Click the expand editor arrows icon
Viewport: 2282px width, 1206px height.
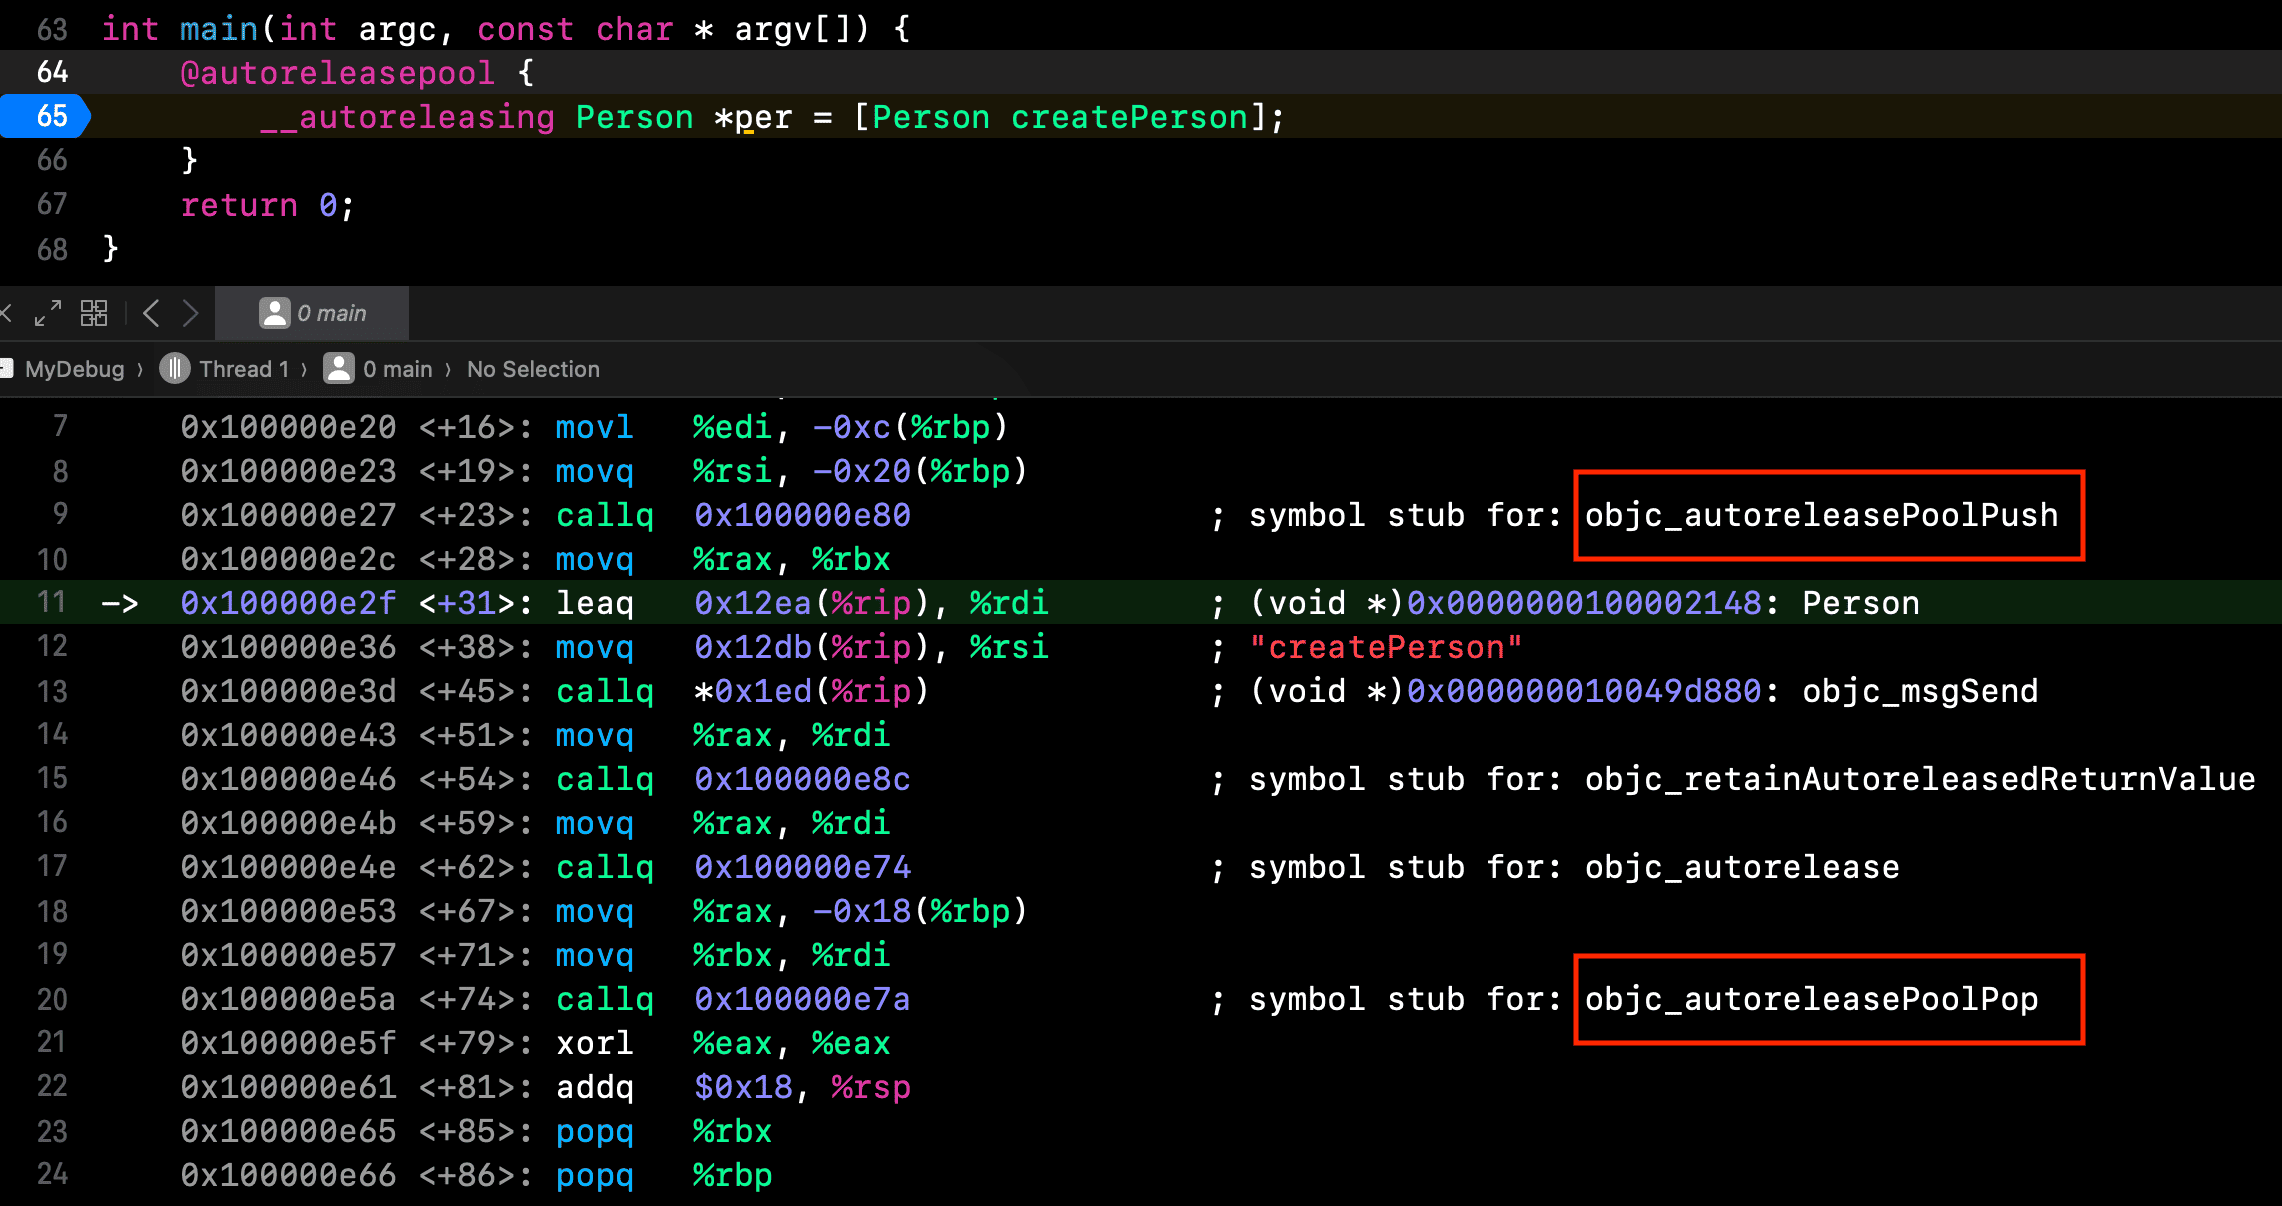coord(47,314)
